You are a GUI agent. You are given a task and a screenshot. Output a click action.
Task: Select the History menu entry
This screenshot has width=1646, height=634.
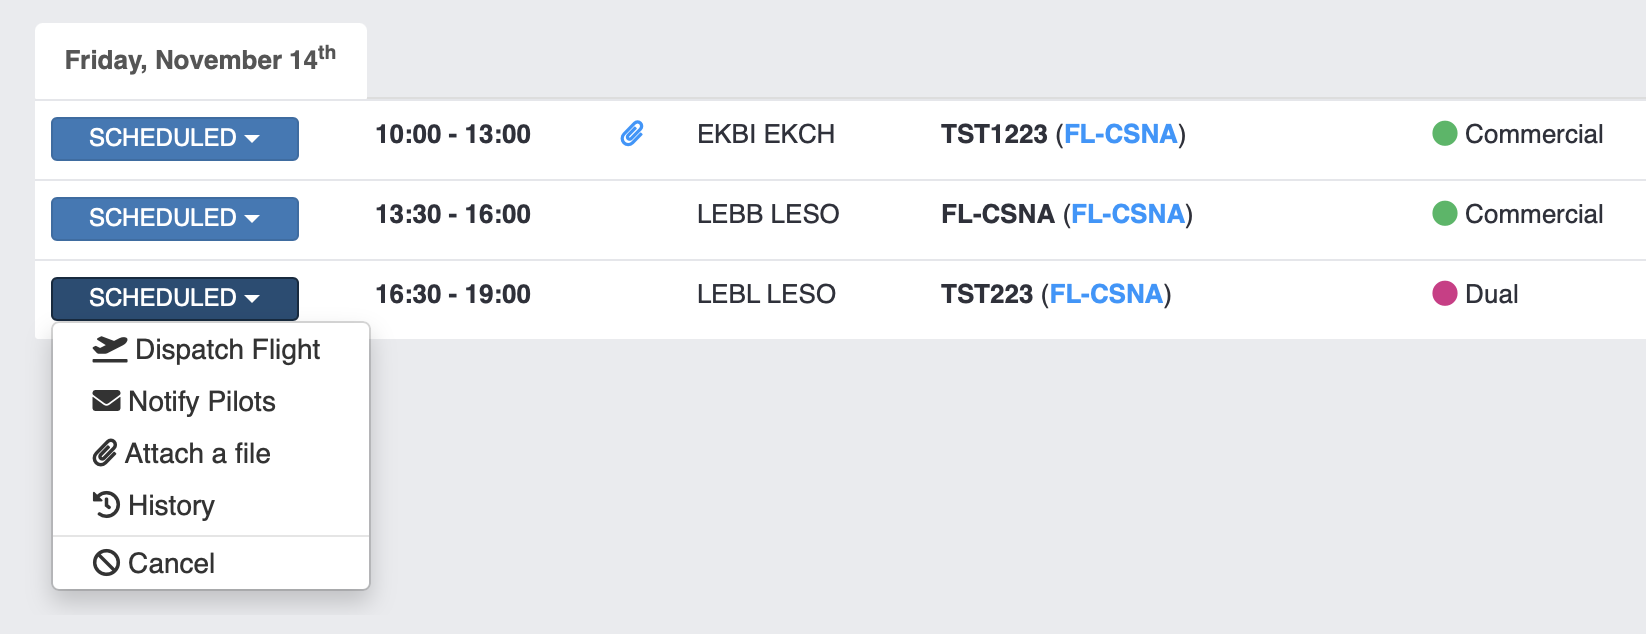[171, 506]
